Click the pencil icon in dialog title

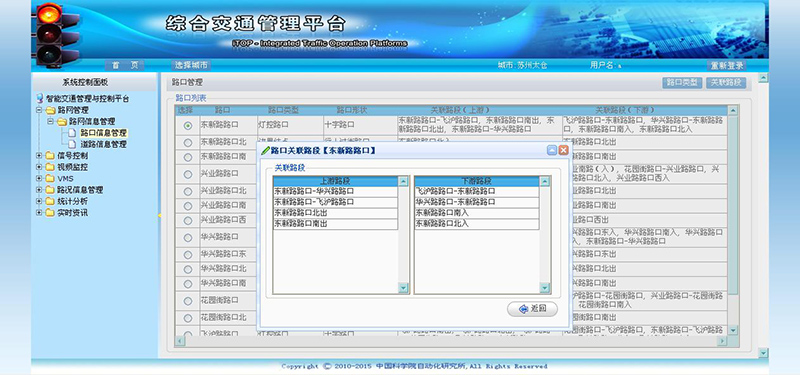click(x=265, y=151)
